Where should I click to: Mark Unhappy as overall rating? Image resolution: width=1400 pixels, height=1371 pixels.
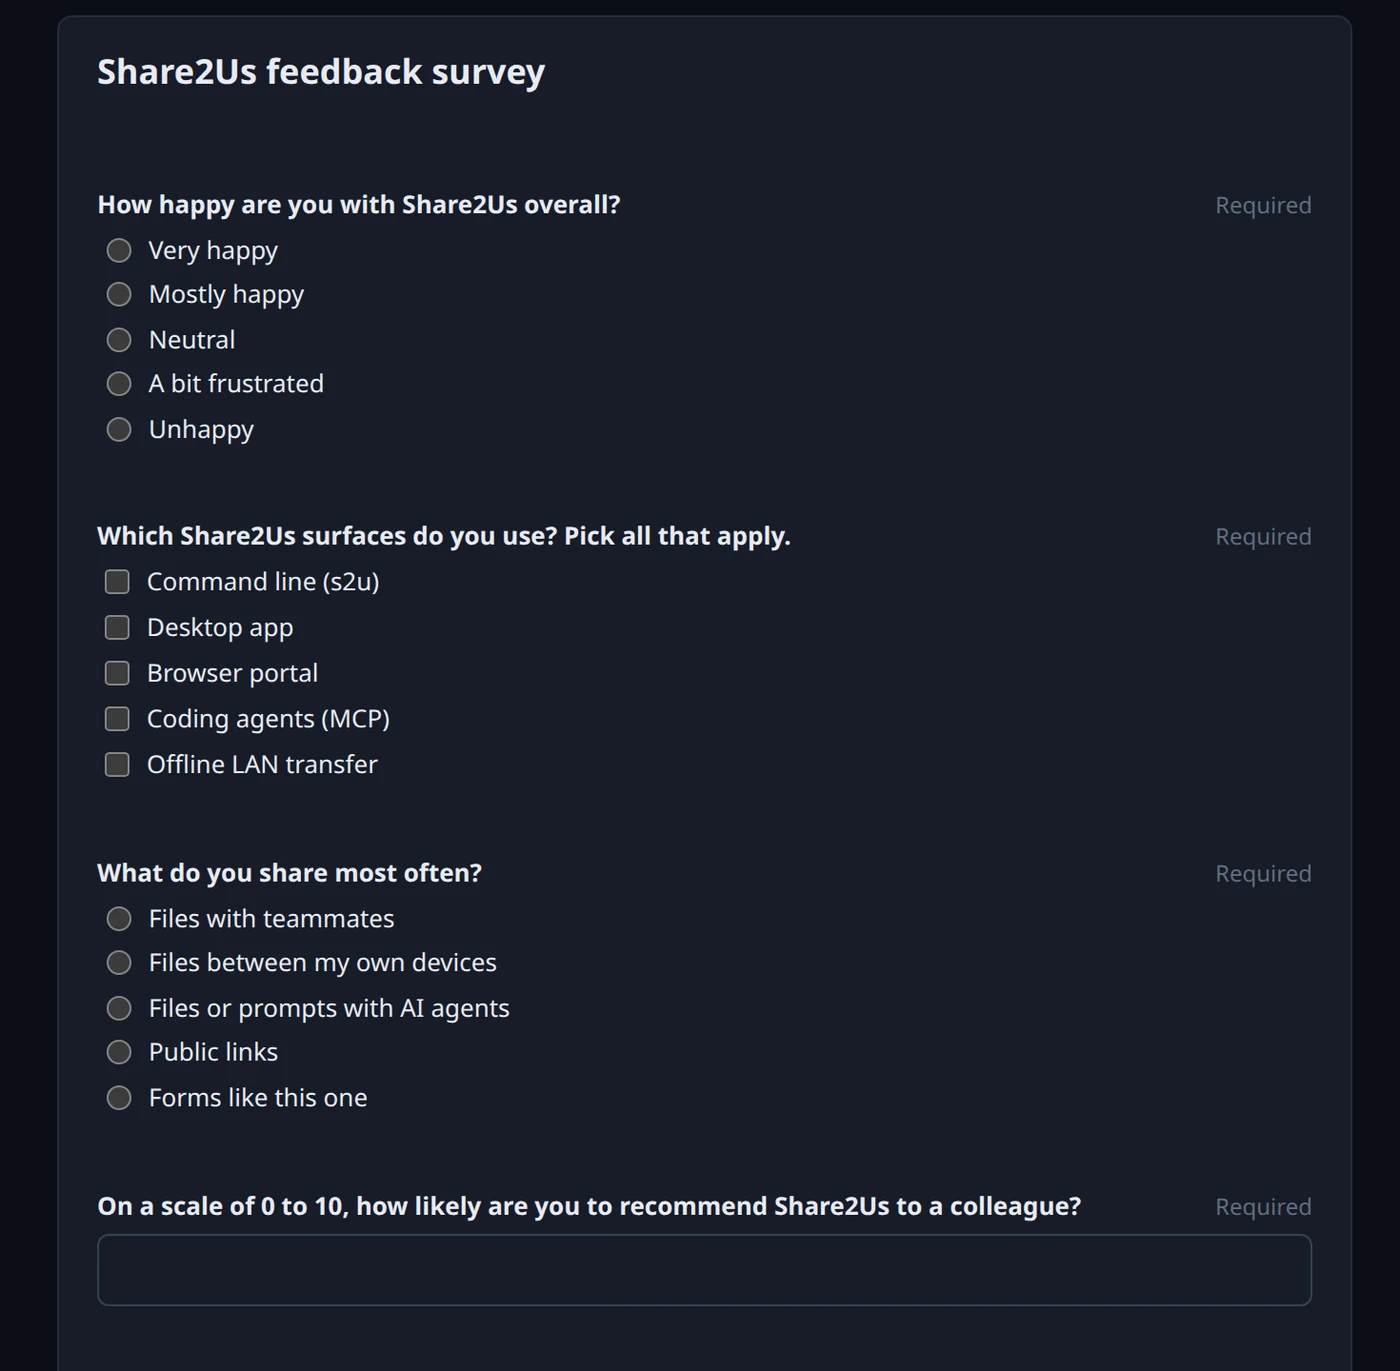tap(119, 429)
